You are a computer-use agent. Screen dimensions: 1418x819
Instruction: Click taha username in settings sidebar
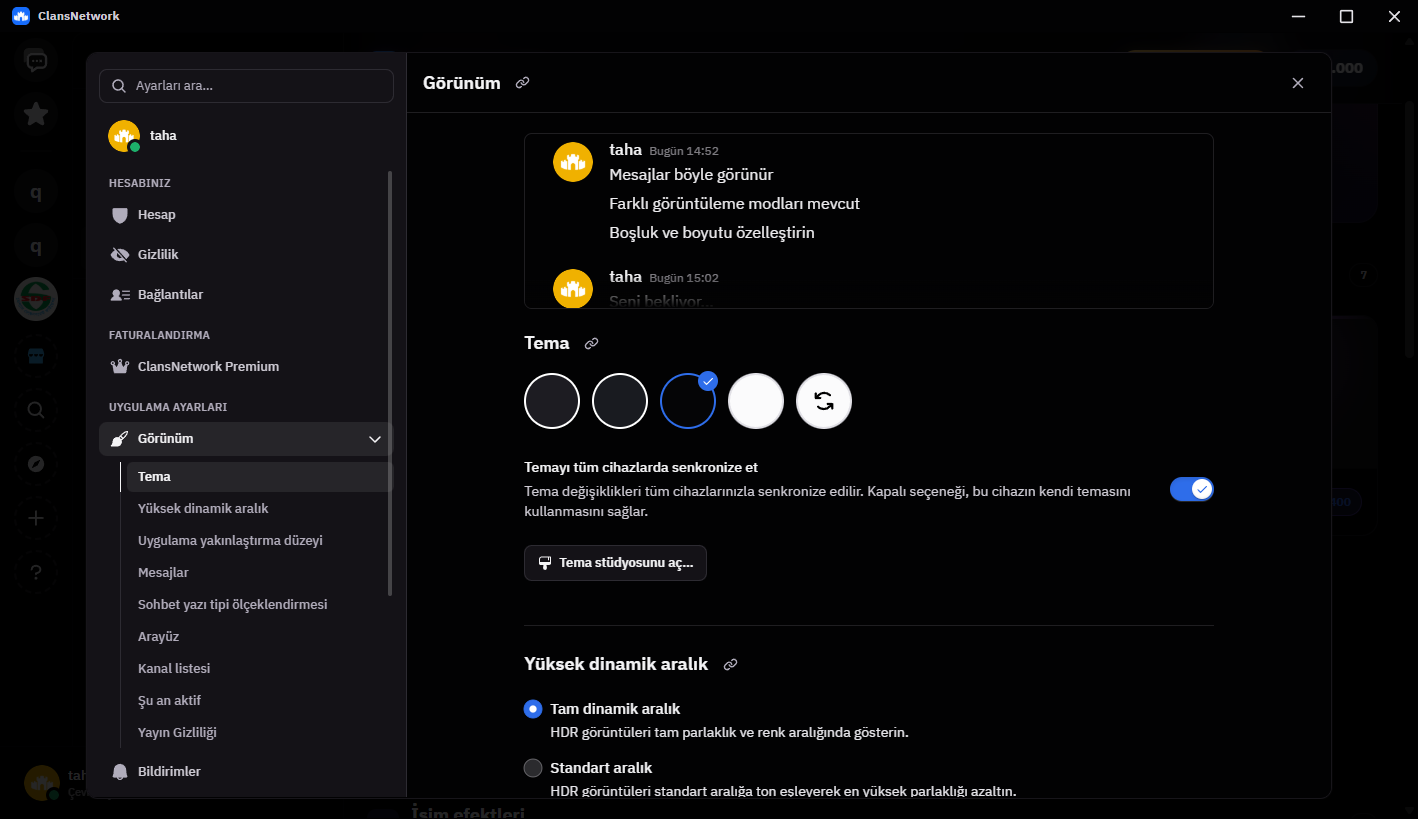point(163,136)
